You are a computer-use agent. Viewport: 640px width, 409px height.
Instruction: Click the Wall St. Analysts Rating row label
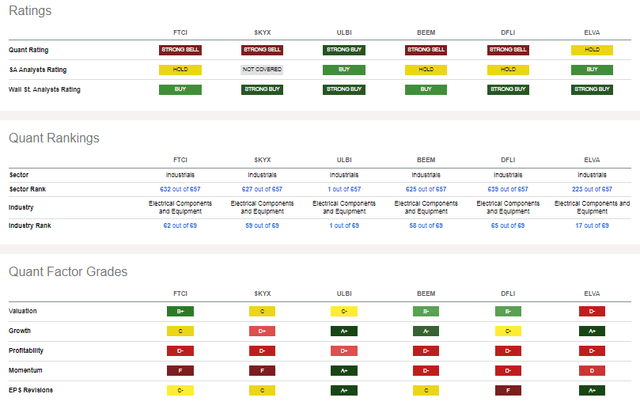click(x=44, y=89)
